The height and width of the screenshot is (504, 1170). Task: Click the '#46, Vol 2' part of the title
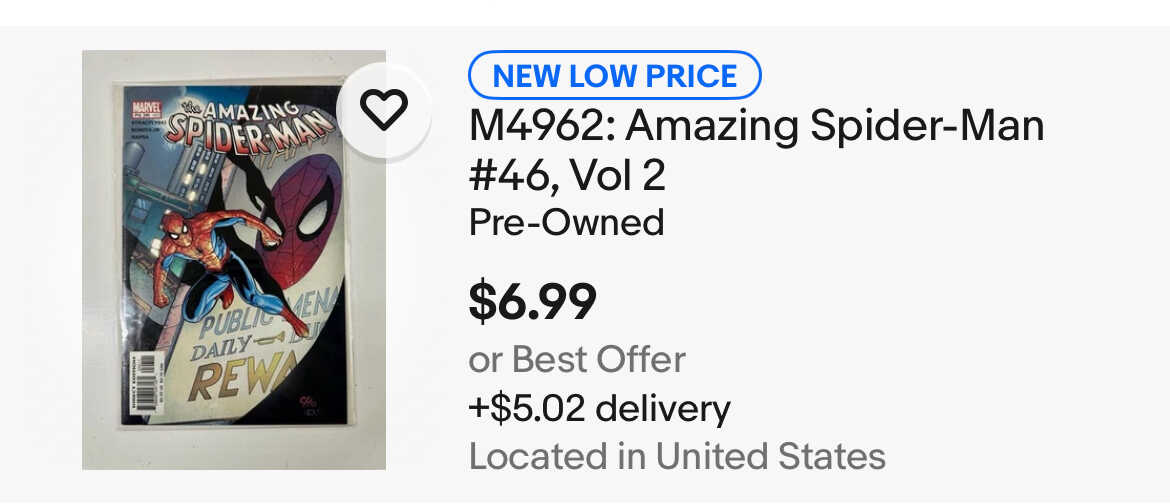click(x=567, y=176)
